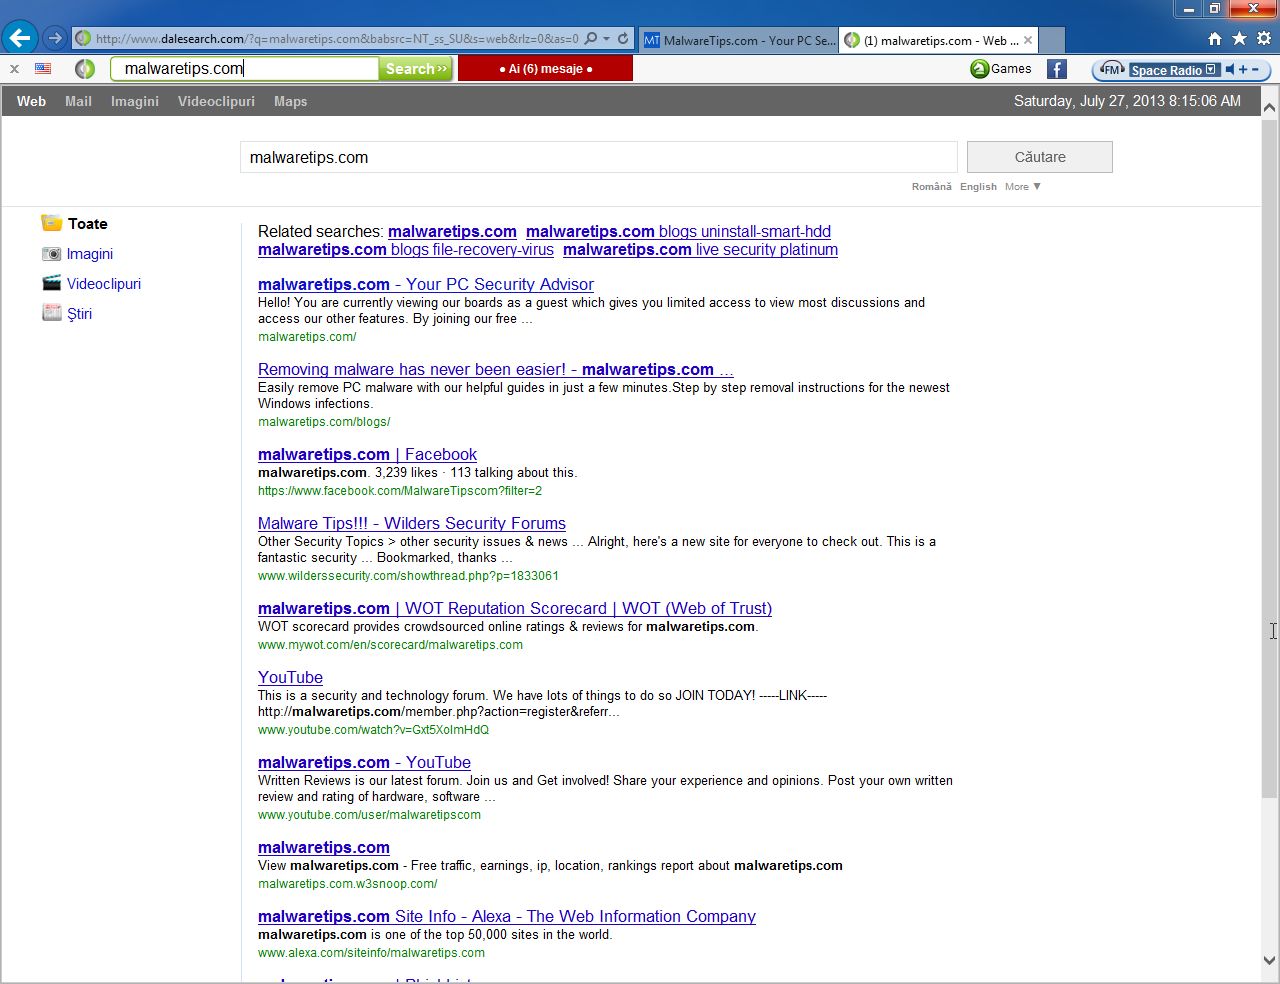This screenshot has width=1280, height=984.
Task: Click the green Search toolbar button
Action: coord(416,69)
